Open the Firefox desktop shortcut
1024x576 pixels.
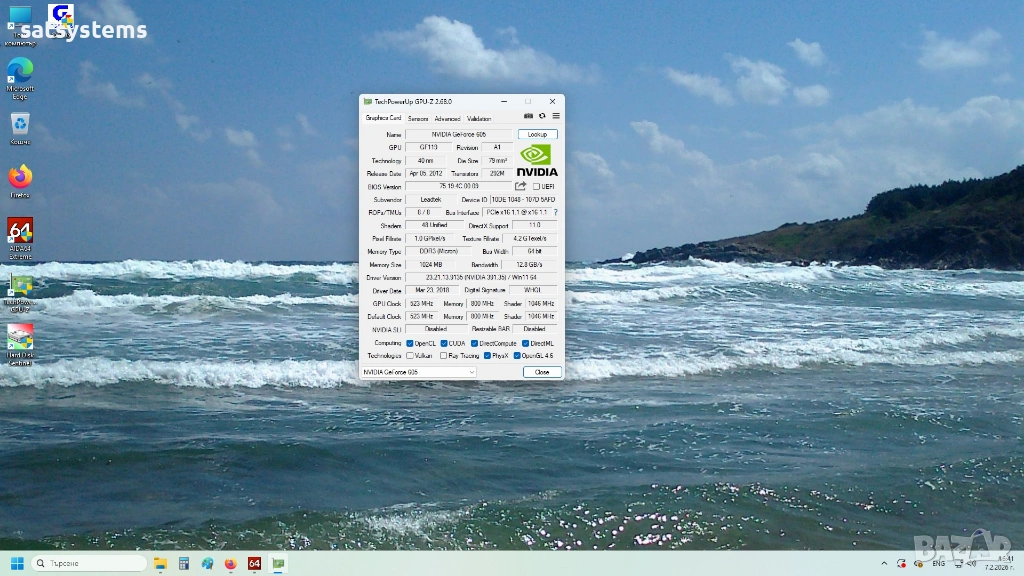click(20, 180)
